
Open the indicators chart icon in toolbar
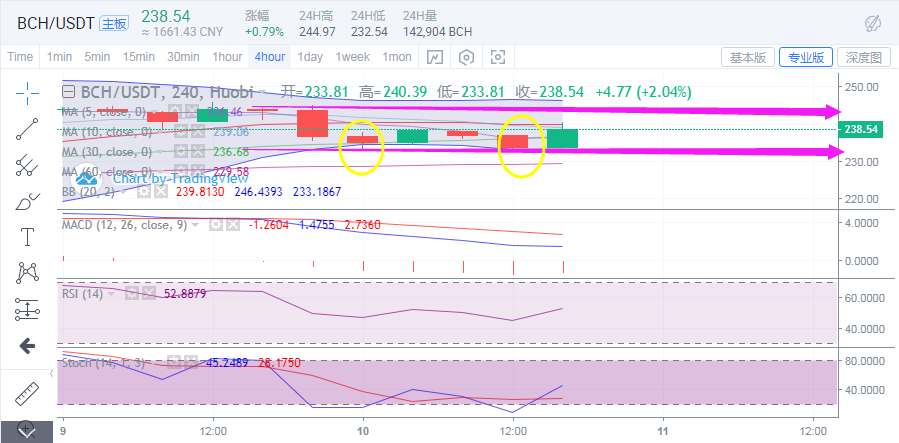[x=435, y=57]
